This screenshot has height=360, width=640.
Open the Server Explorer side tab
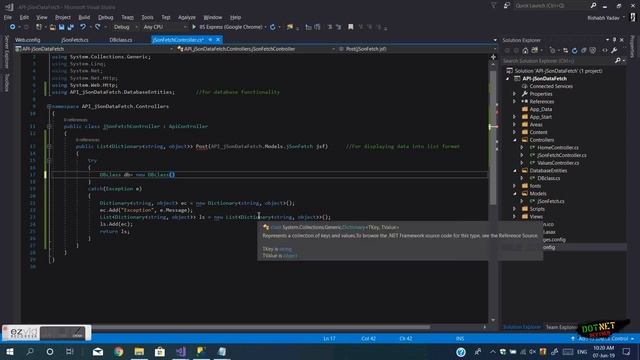(6, 51)
